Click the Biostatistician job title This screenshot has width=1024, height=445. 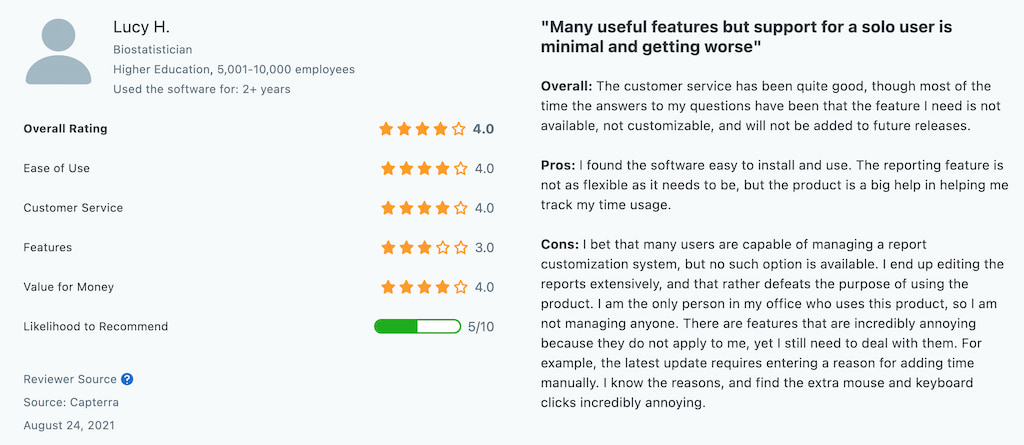(x=153, y=49)
